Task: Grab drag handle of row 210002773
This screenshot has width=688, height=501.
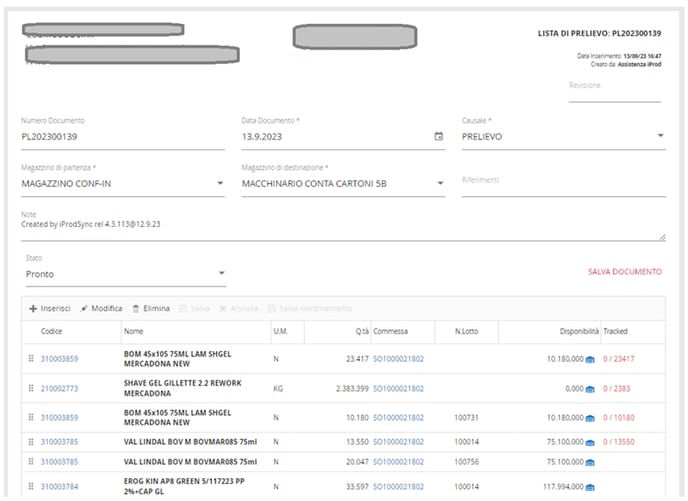Action: (x=31, y=388)
